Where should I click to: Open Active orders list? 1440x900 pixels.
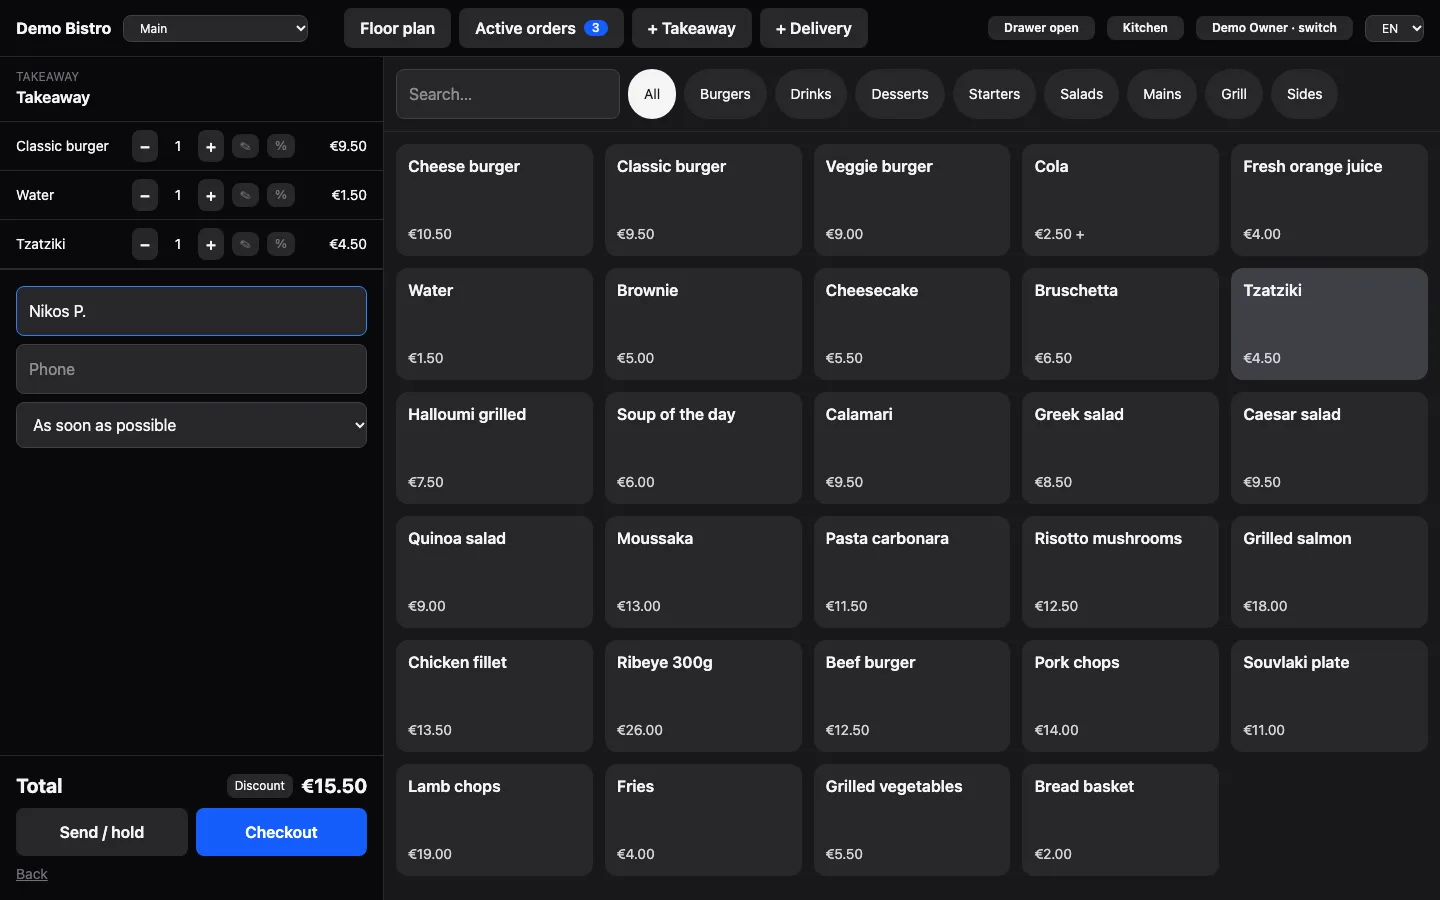(541, 28)
